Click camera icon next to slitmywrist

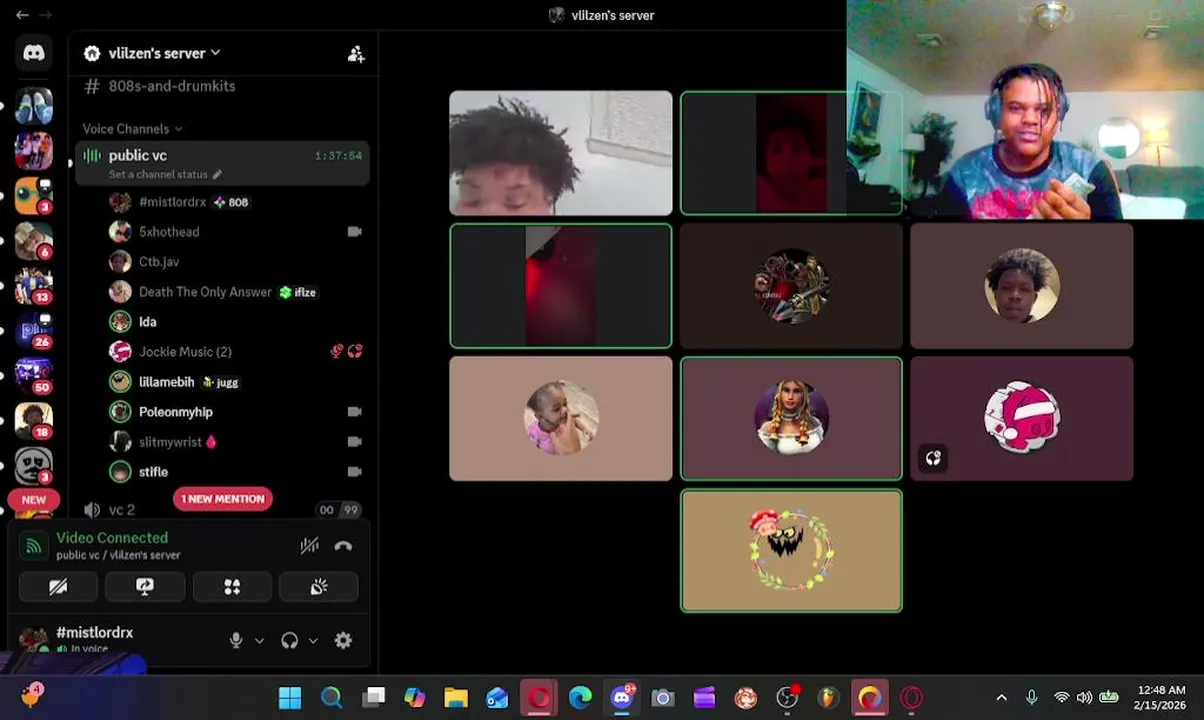[354, 442]
